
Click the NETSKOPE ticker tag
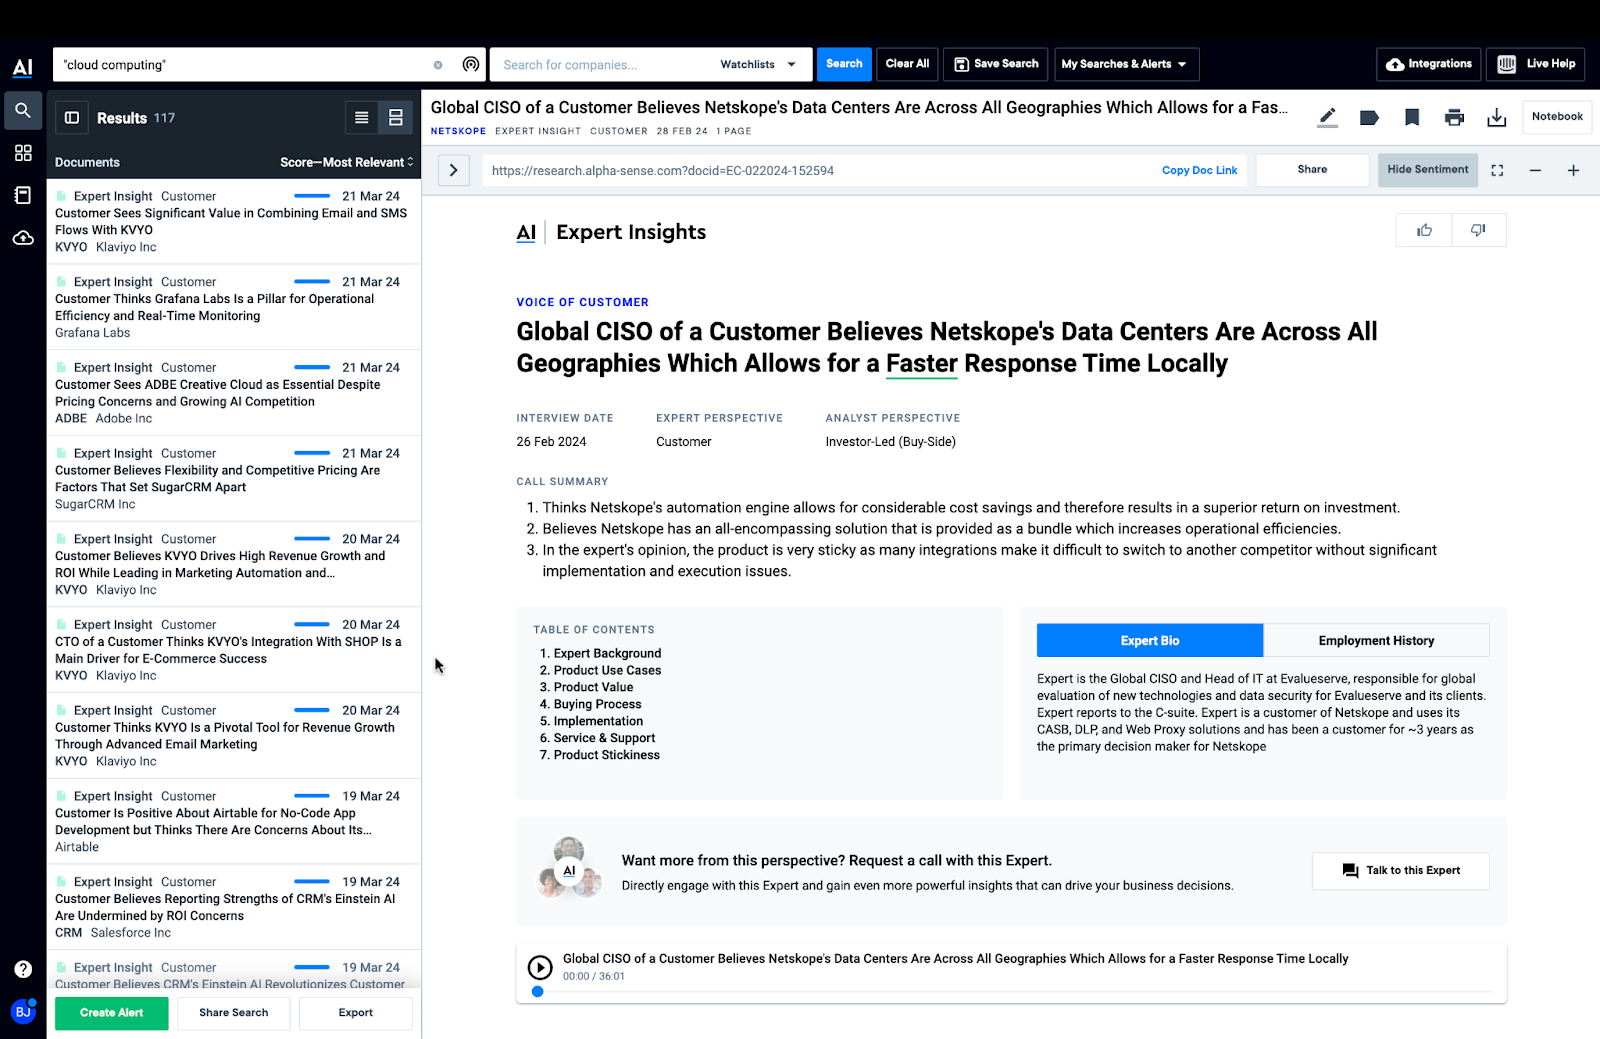click(x=458, y=131)
